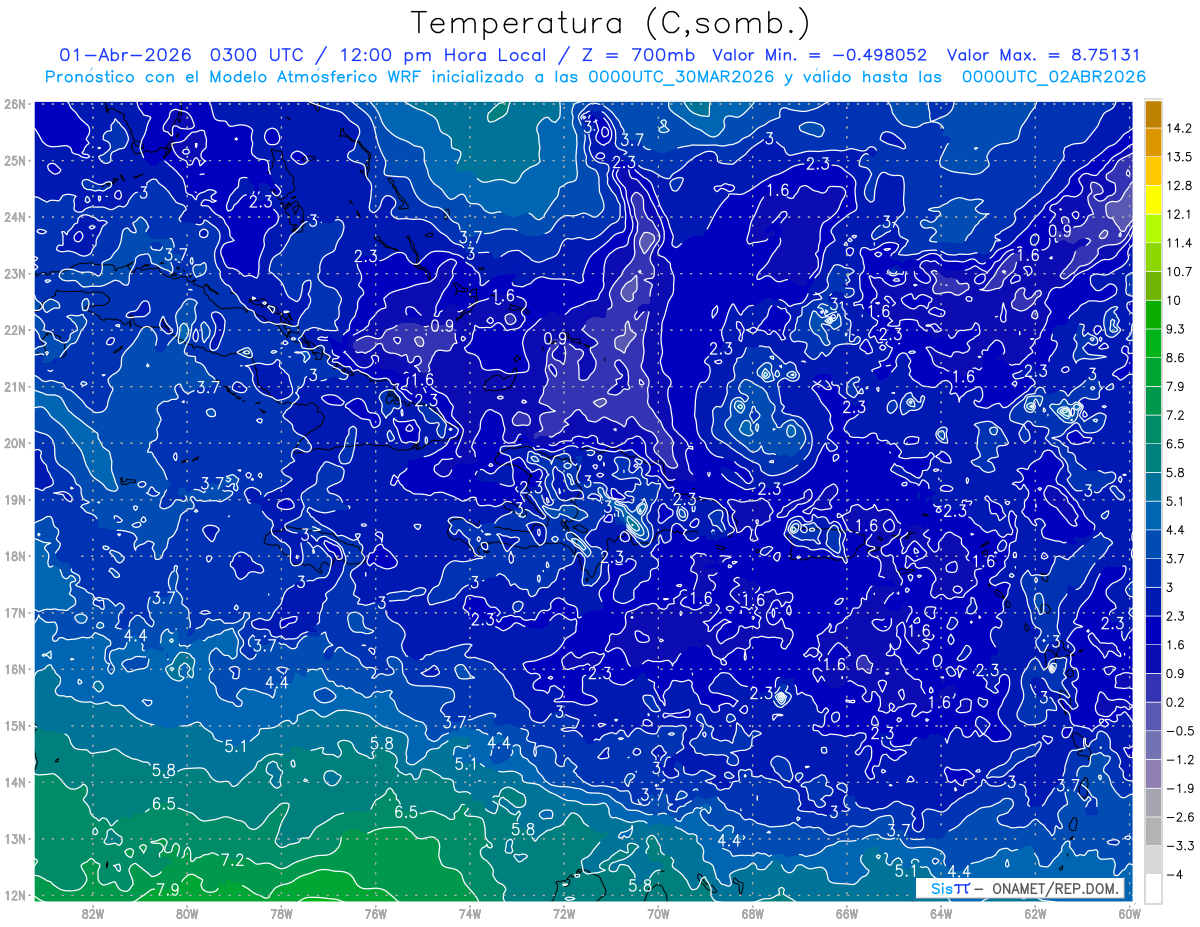This screenshot has height=927, width=1200.
Task: Pick the yellow swatch between 12.1 and 12.8
Action: (x=1154, y=200)
